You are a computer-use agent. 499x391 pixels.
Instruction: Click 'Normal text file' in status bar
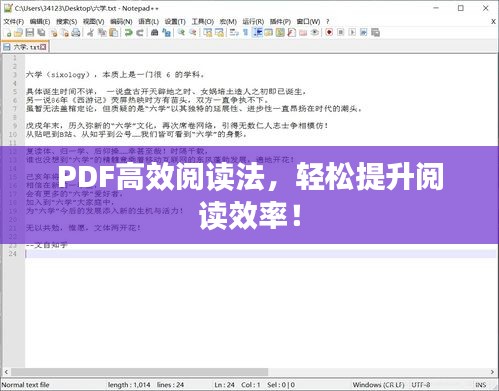tap(26, 385)
